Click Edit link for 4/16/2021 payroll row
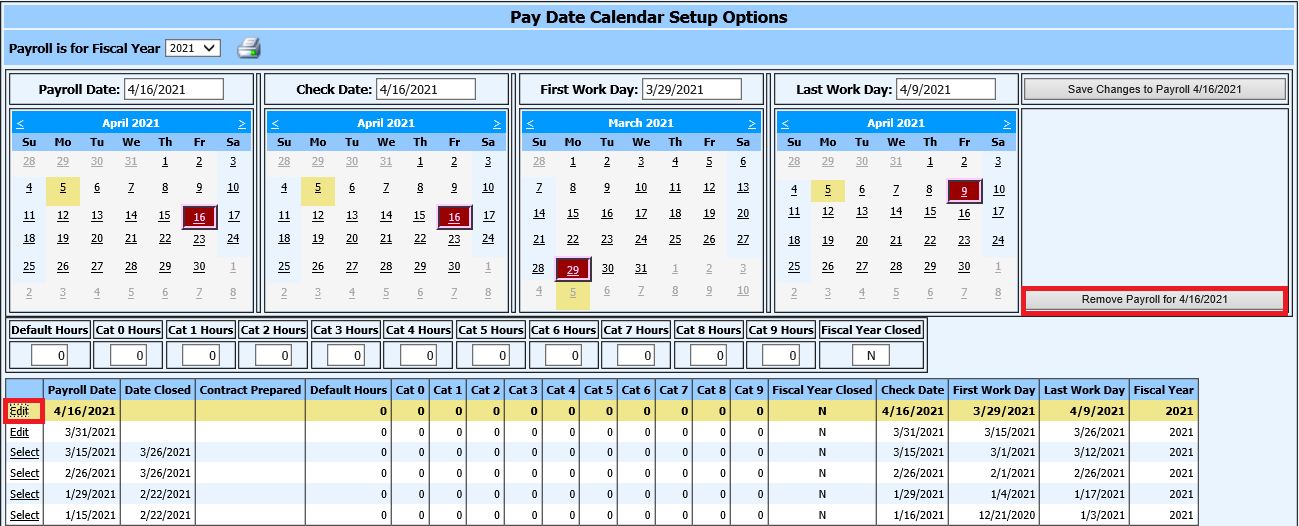Screen dimensions: 1299x526 pos(20,411)
